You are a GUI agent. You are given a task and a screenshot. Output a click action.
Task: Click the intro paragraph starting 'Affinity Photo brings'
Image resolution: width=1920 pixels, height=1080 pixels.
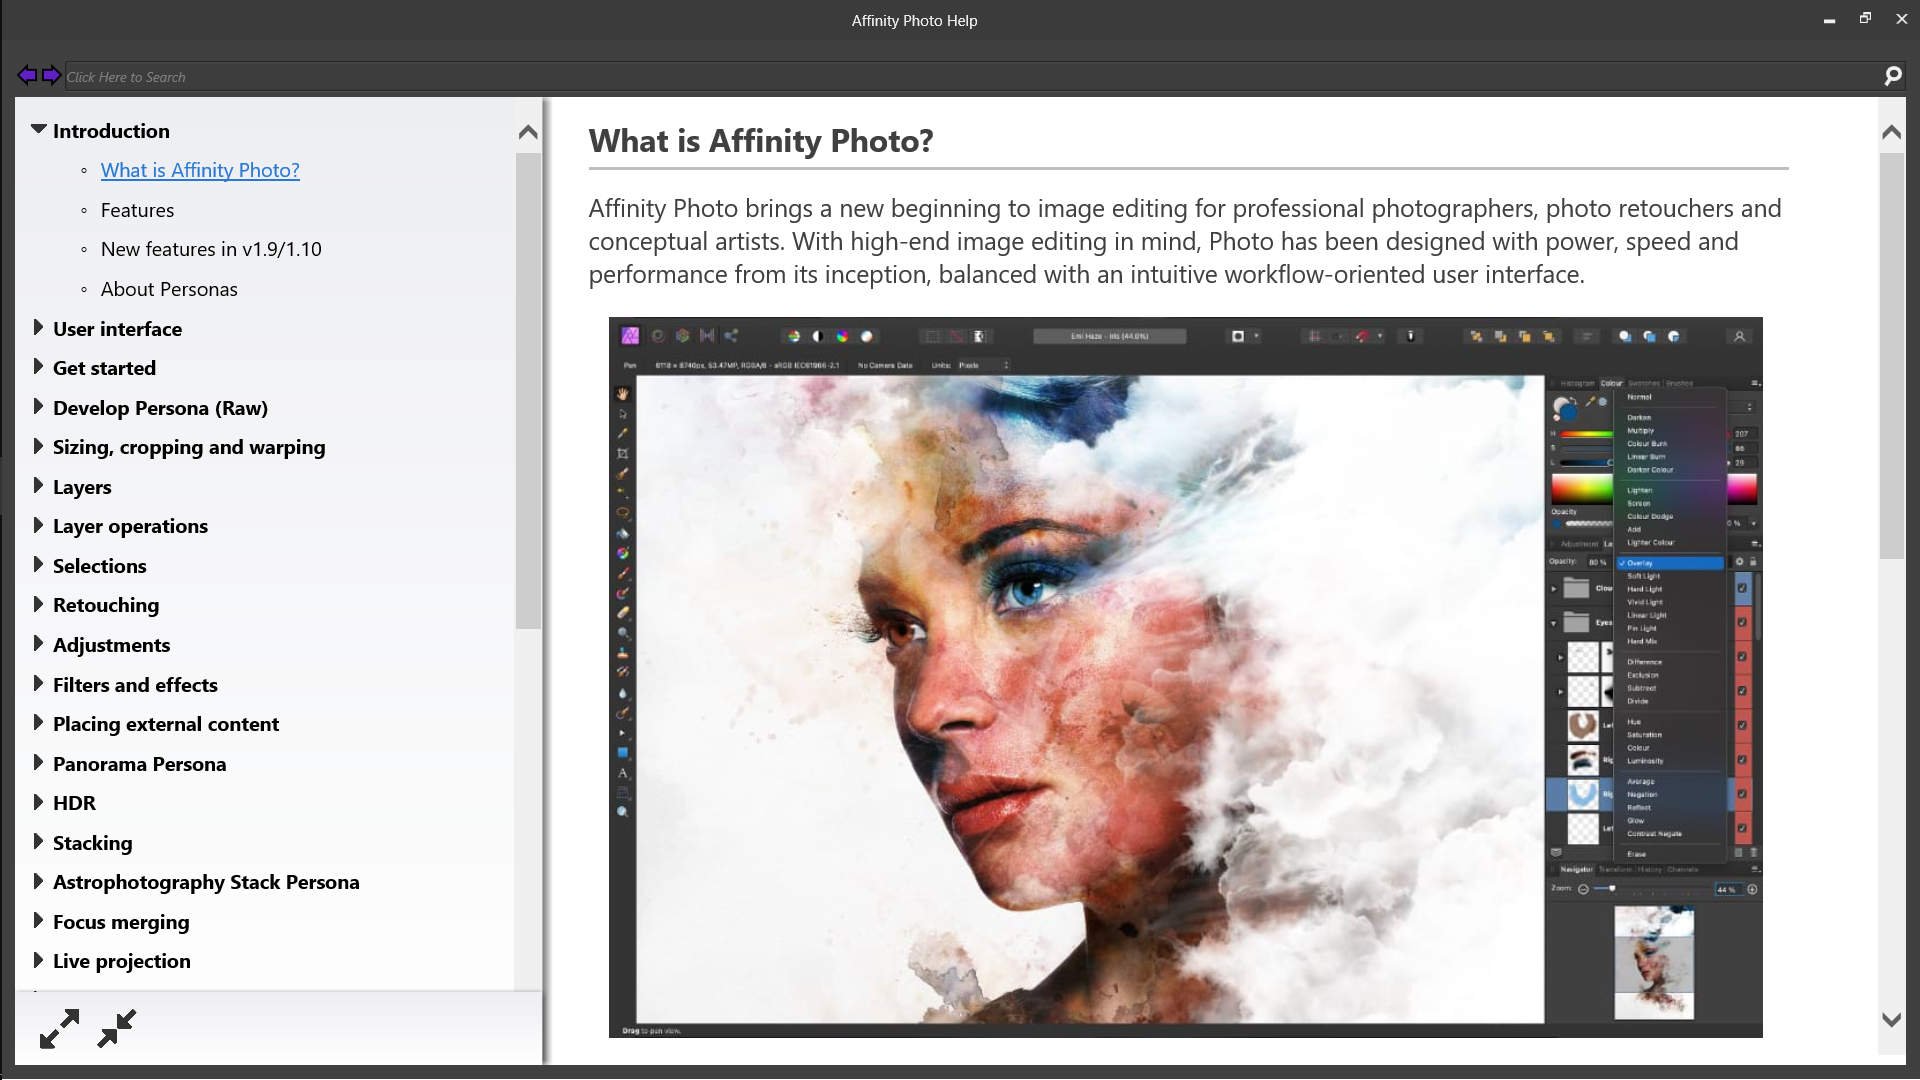(1185, 241)
